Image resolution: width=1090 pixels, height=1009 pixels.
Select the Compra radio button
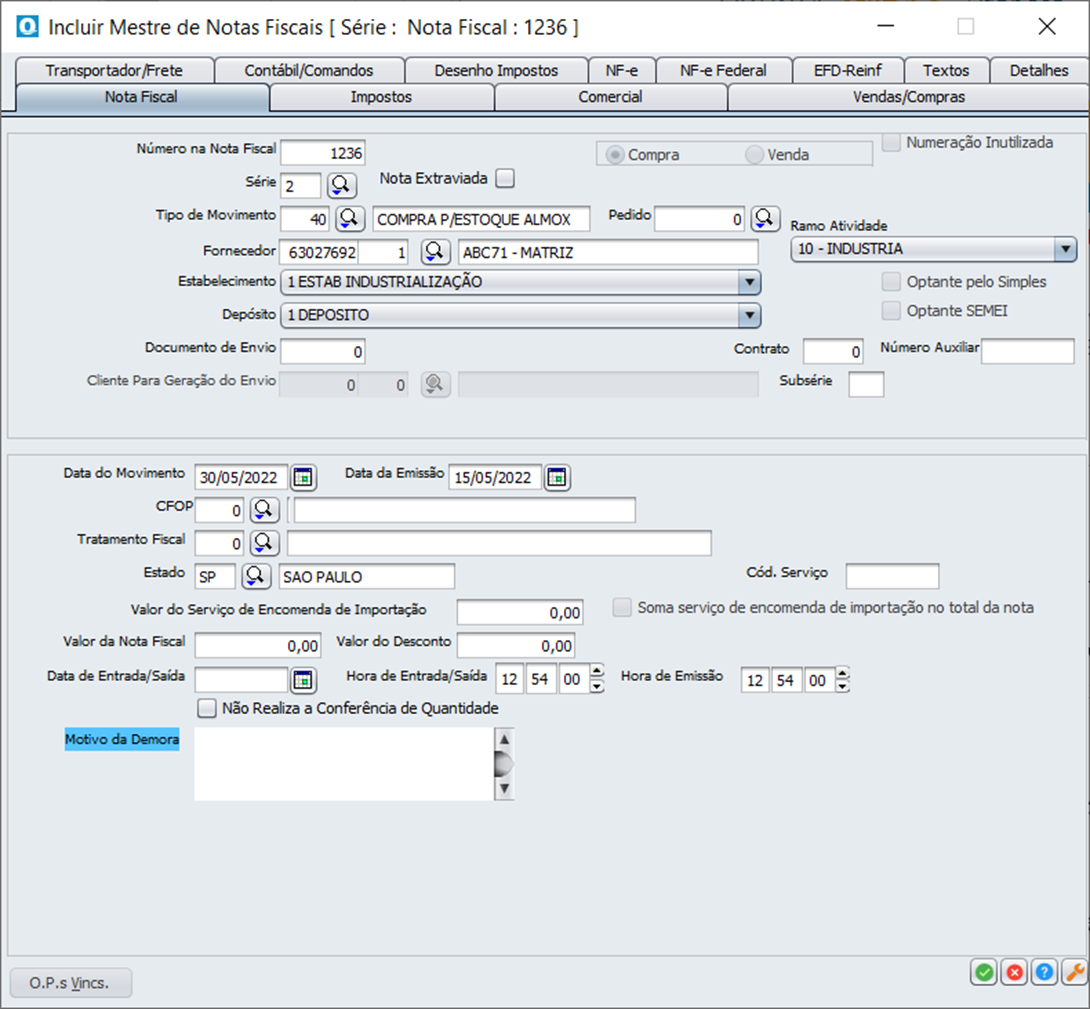[x=615, y=154]
